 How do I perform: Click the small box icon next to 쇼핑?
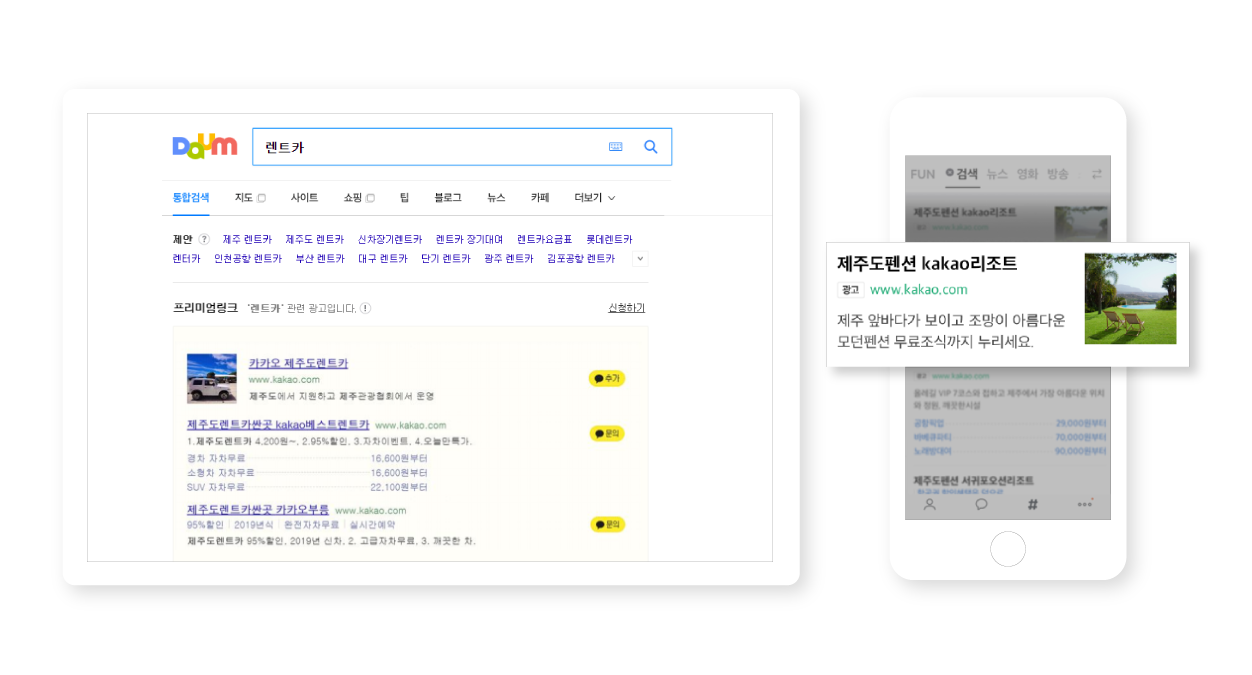370,198
